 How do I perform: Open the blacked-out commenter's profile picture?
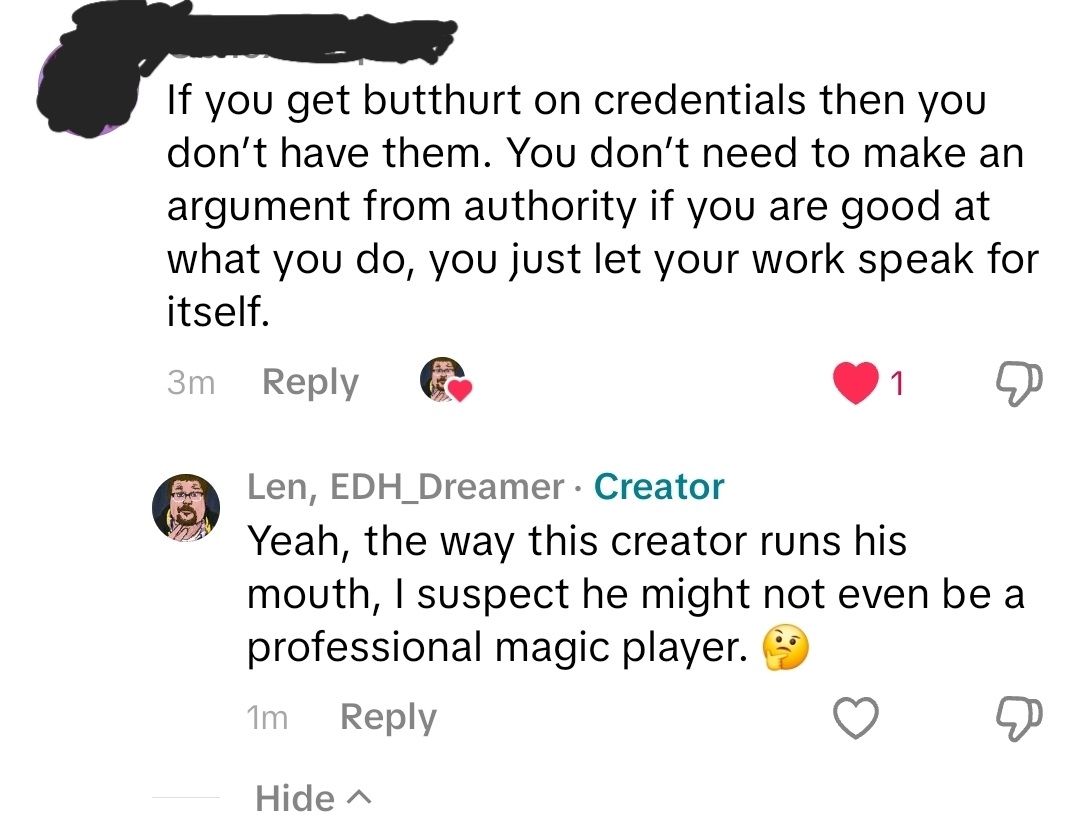tap(86, 90)
